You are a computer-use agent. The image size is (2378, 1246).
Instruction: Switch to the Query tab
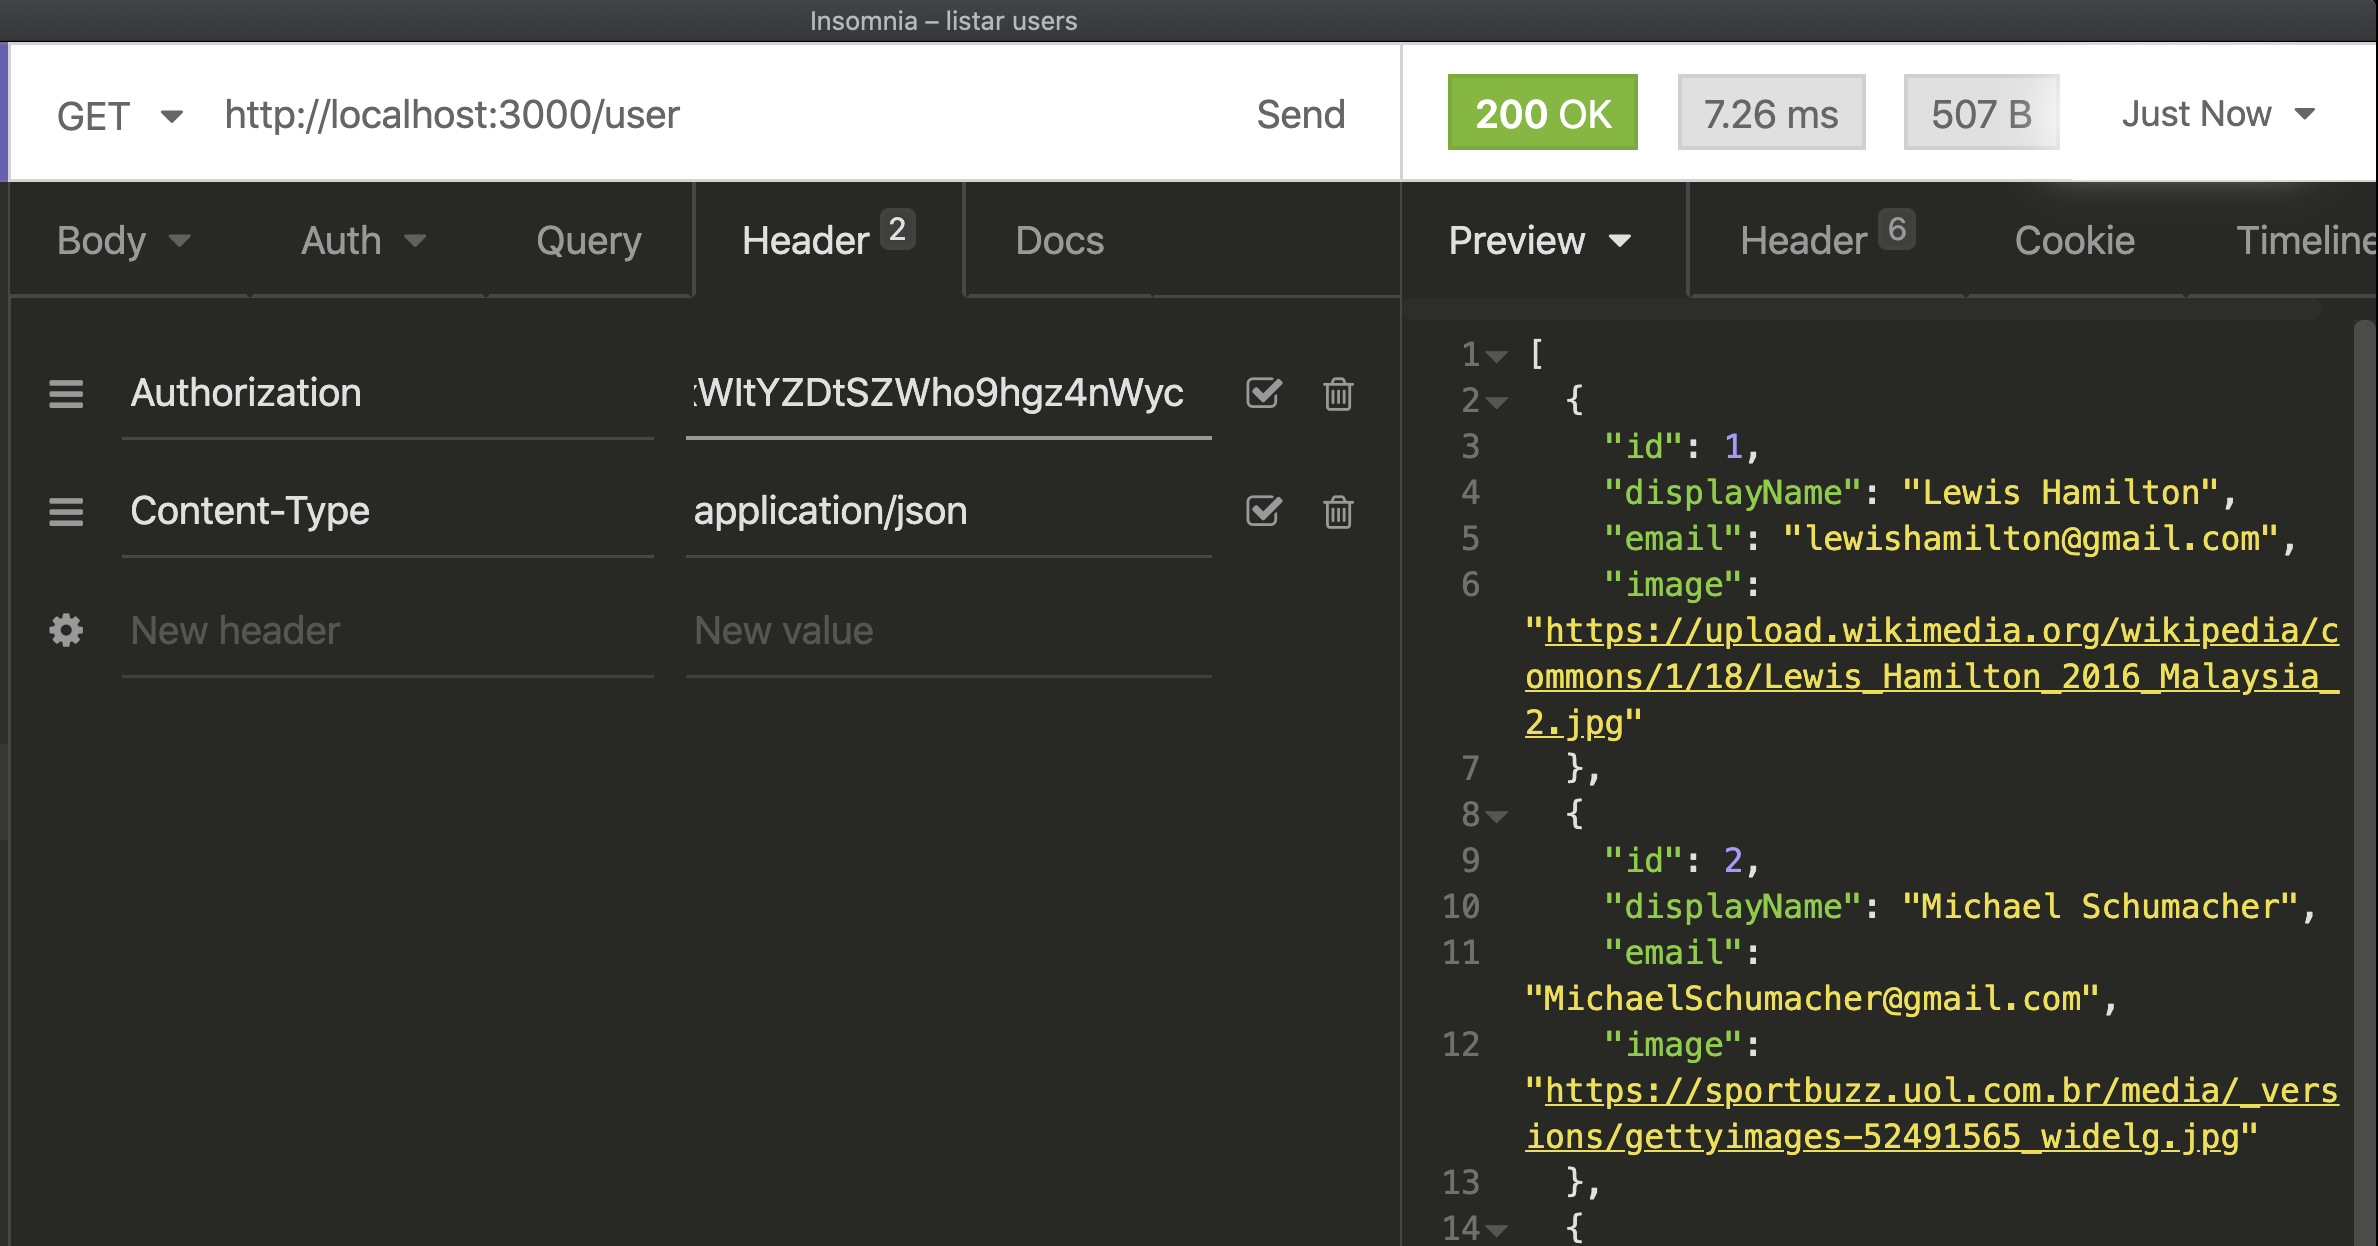[x=588, y=241]
